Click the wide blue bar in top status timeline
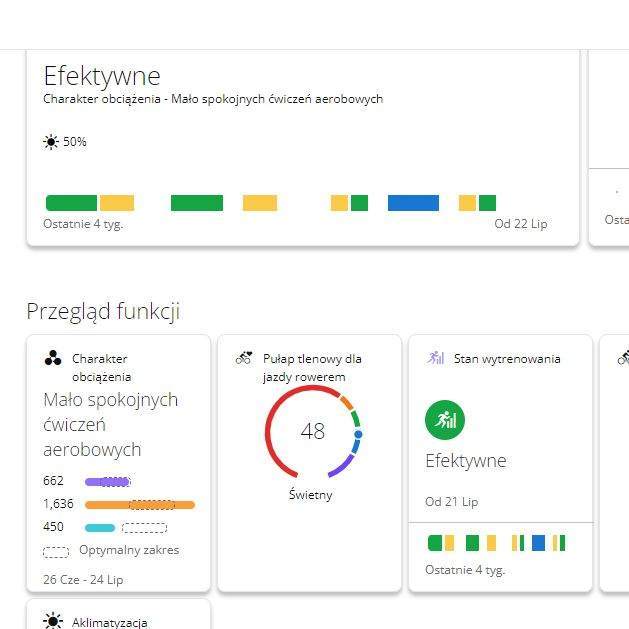This screenshot has height=629, width=629. (413, 203)
